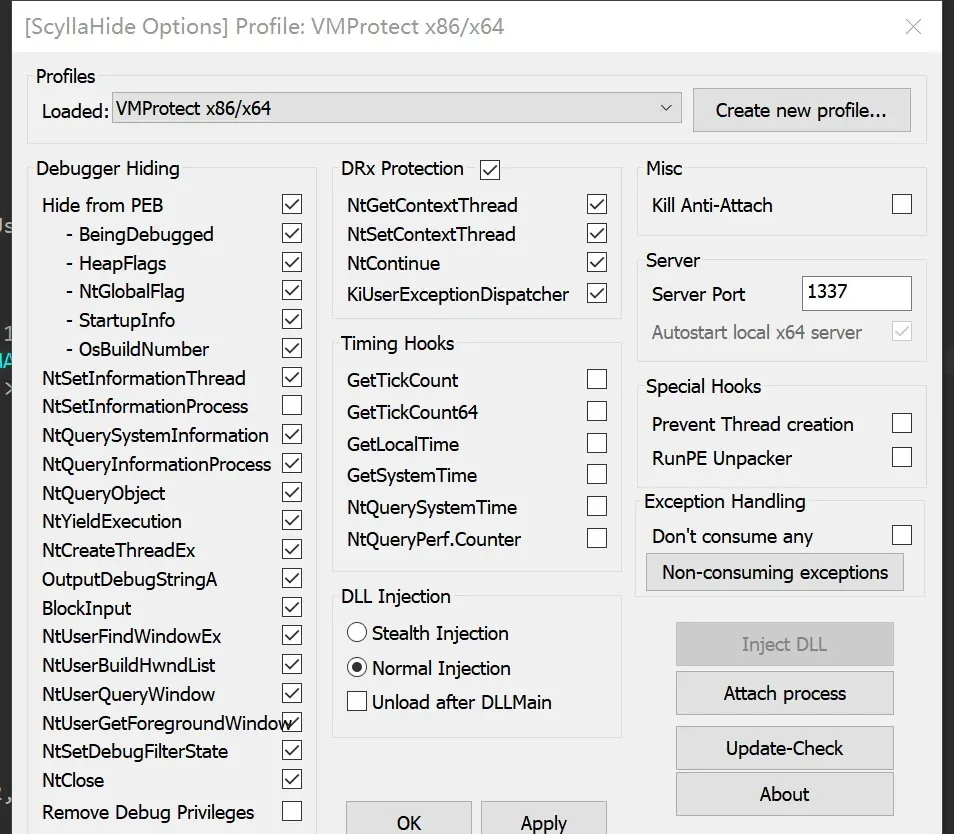Click the Server Port input field
This screenshot has width=954, height=834.
tap(857, 293)
